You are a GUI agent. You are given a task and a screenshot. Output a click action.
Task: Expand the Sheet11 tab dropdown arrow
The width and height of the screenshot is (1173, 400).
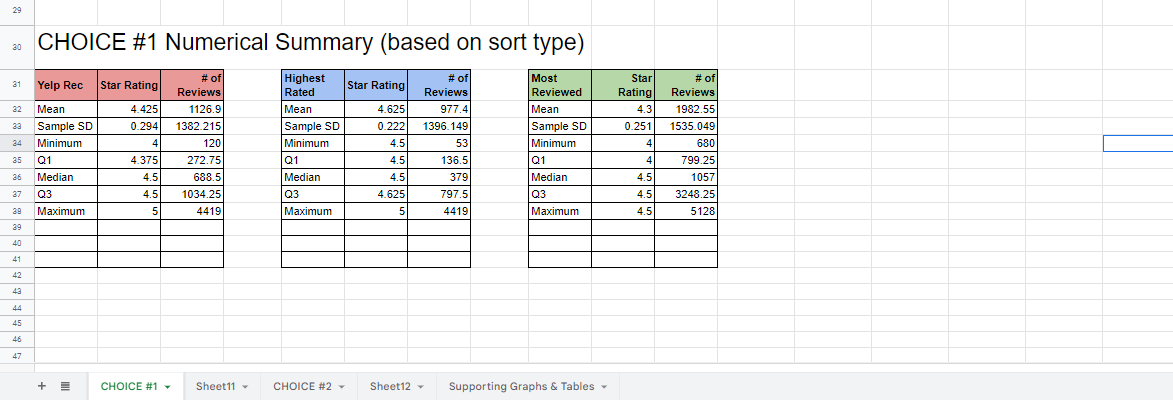coord(245,387)
